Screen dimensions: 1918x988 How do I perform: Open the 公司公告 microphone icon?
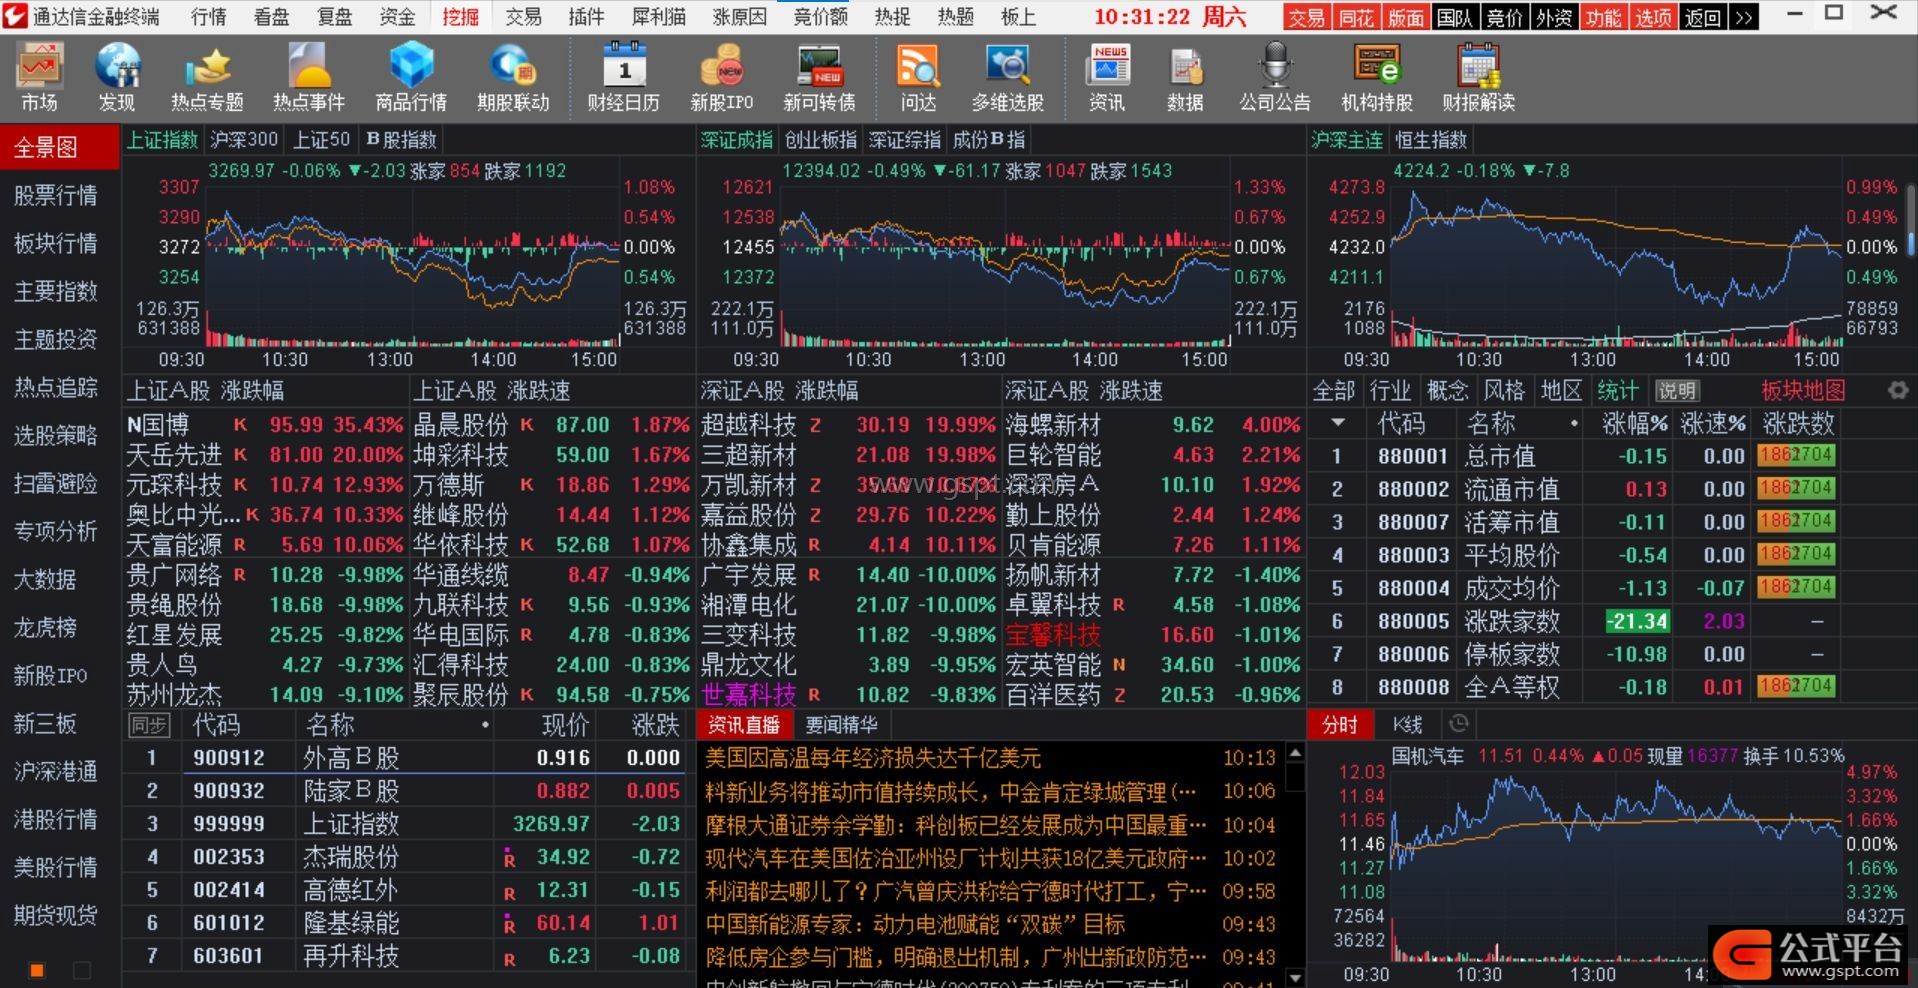(x=1275, y=77)
